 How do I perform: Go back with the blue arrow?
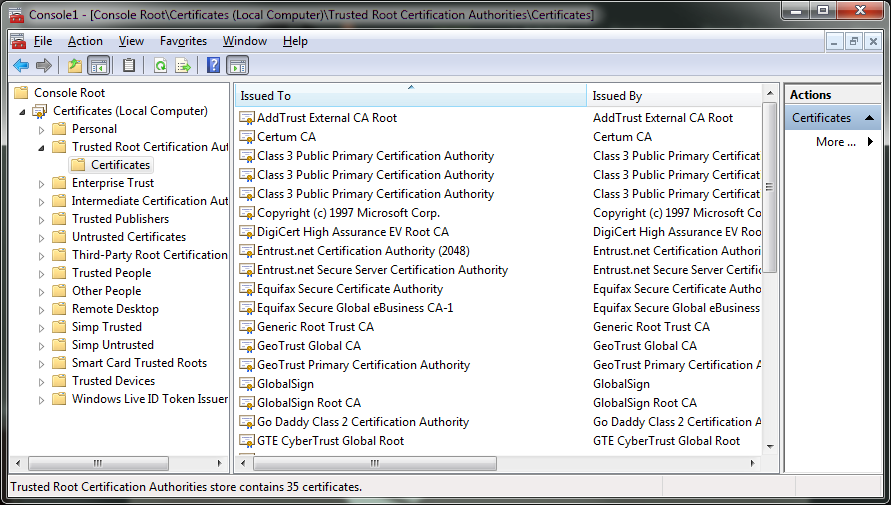point(21,66)
